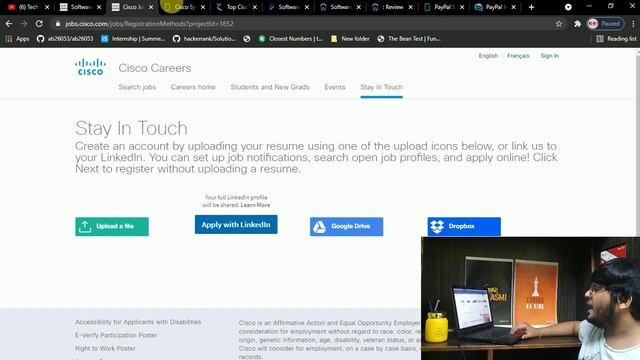Select Stay In Touch nav item
This screenshot has height=360, width=640.
coord(381,87)
